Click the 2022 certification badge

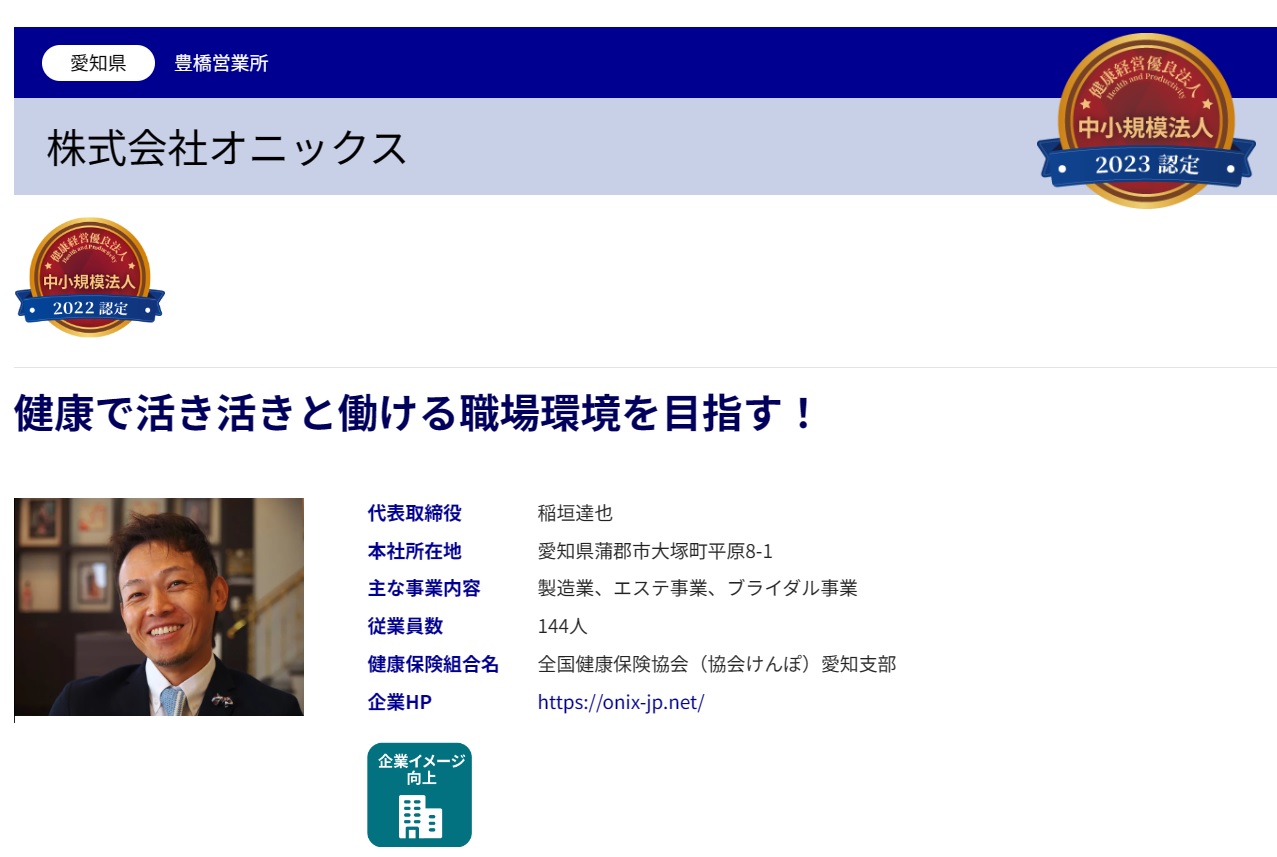(90, 278)
